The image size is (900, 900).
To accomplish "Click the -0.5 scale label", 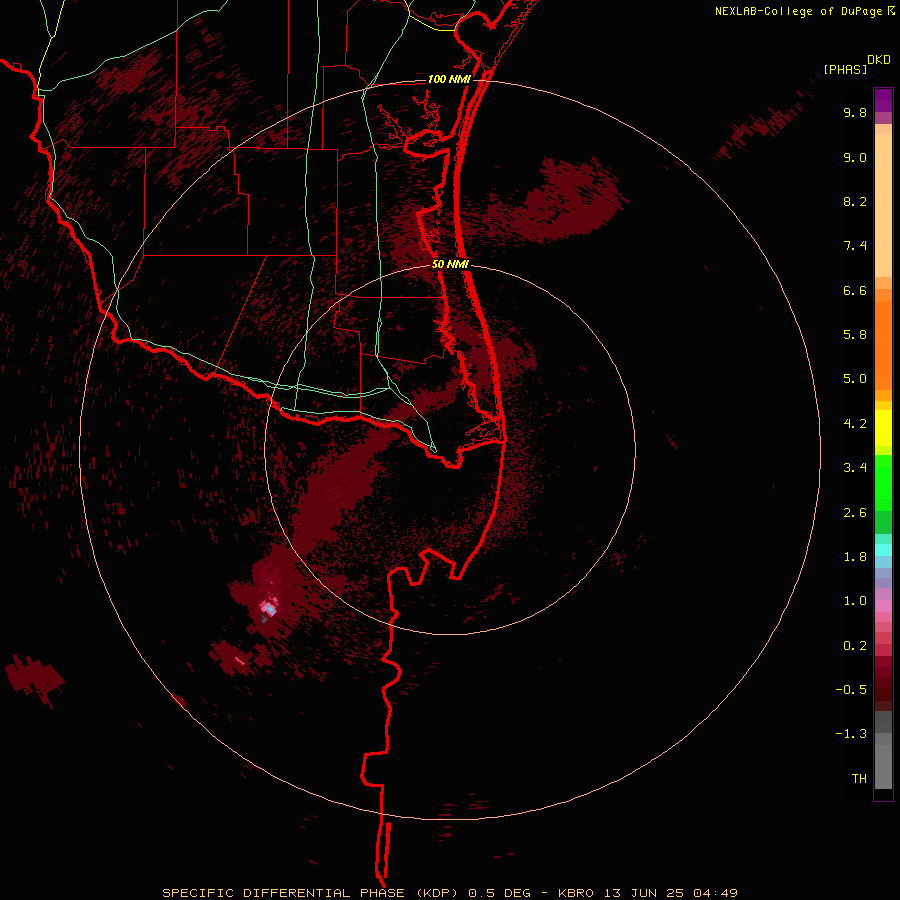I will [x=851, y=690].
